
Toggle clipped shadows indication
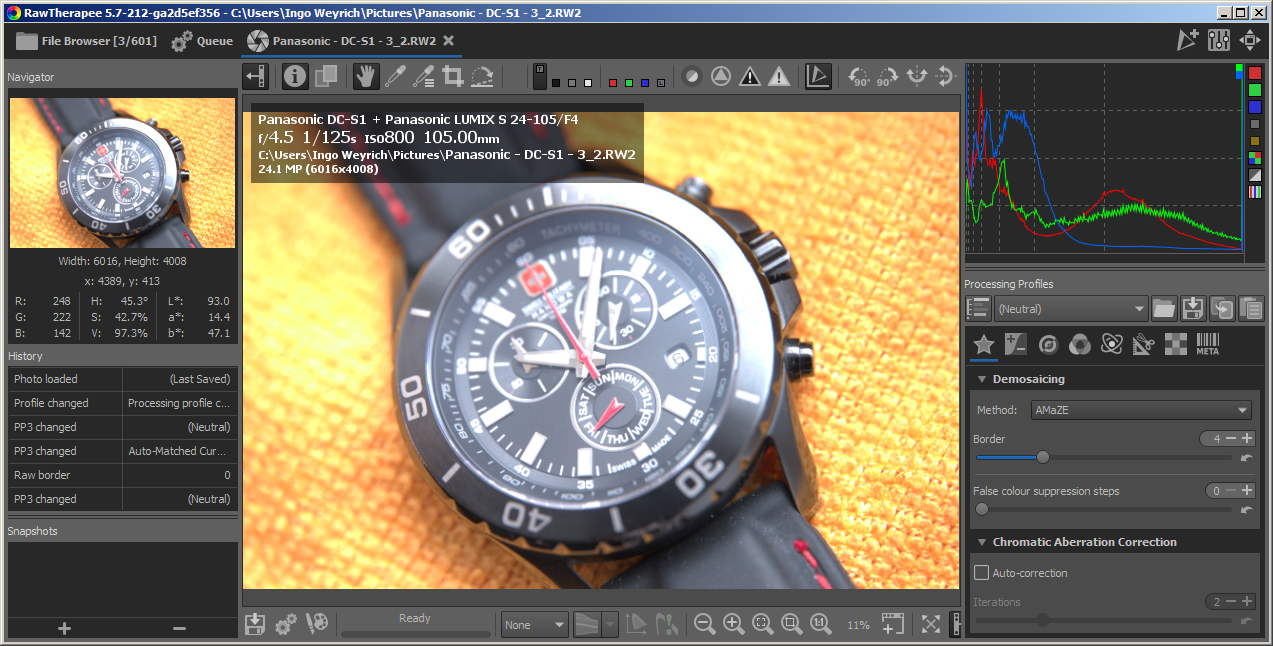coord(750,76)
